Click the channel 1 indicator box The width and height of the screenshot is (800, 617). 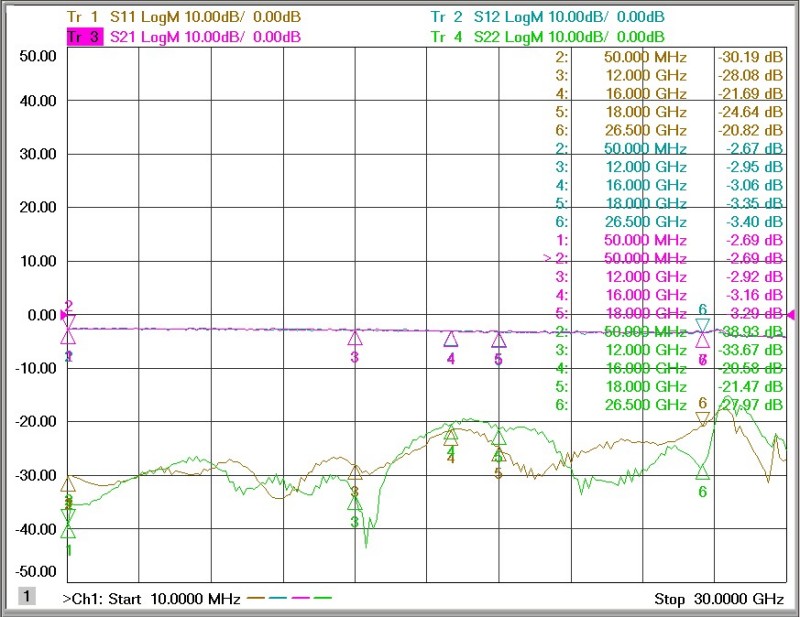tap(27, 597)
